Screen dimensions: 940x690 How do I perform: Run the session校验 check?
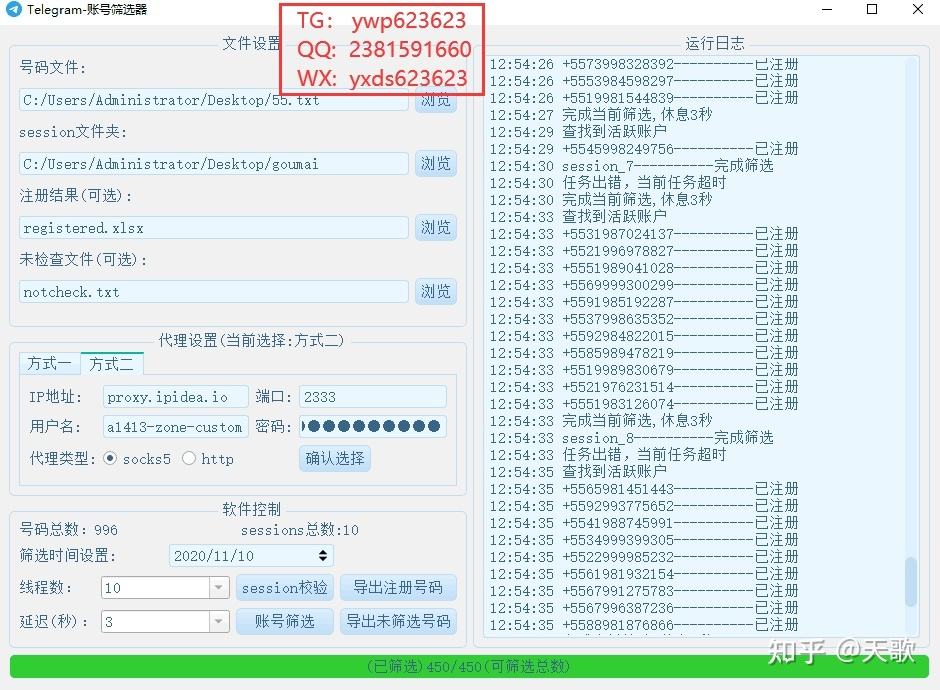coord(285,587)
